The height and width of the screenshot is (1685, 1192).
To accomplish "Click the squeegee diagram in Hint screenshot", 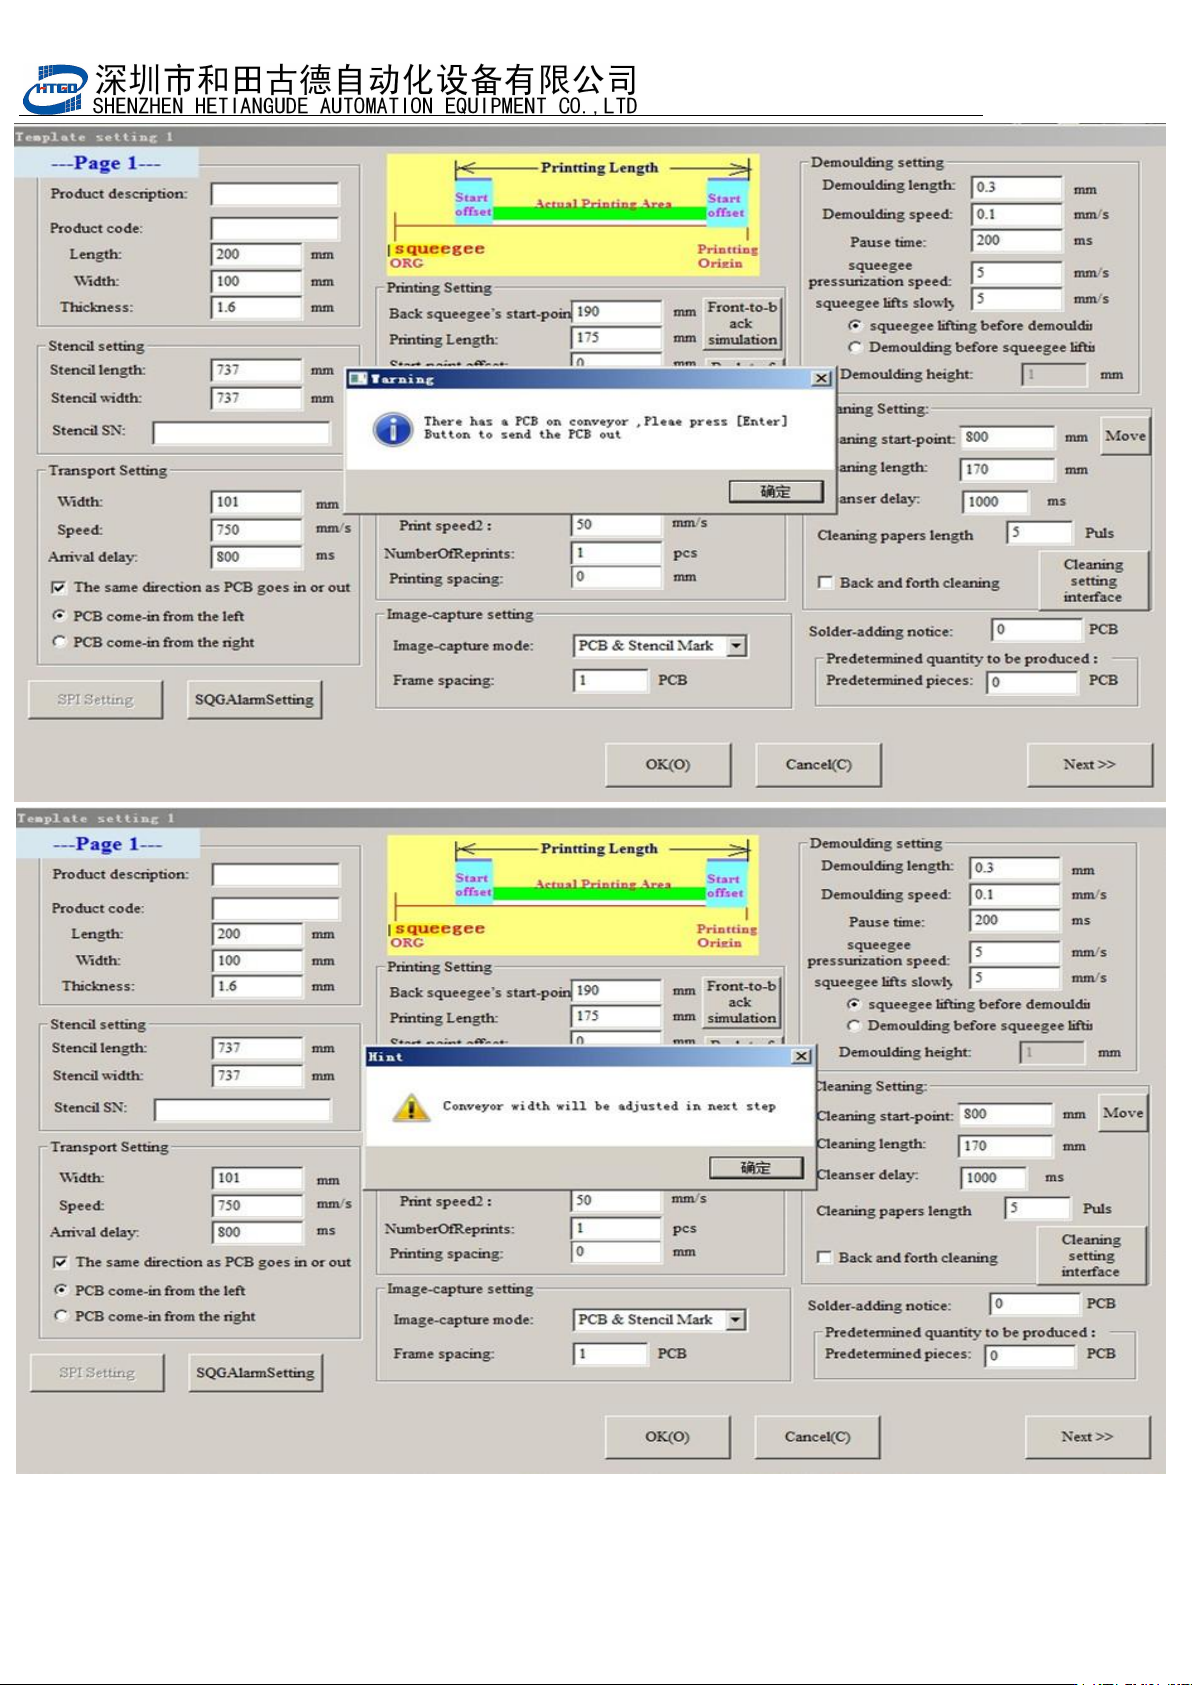I will [573, 894].
